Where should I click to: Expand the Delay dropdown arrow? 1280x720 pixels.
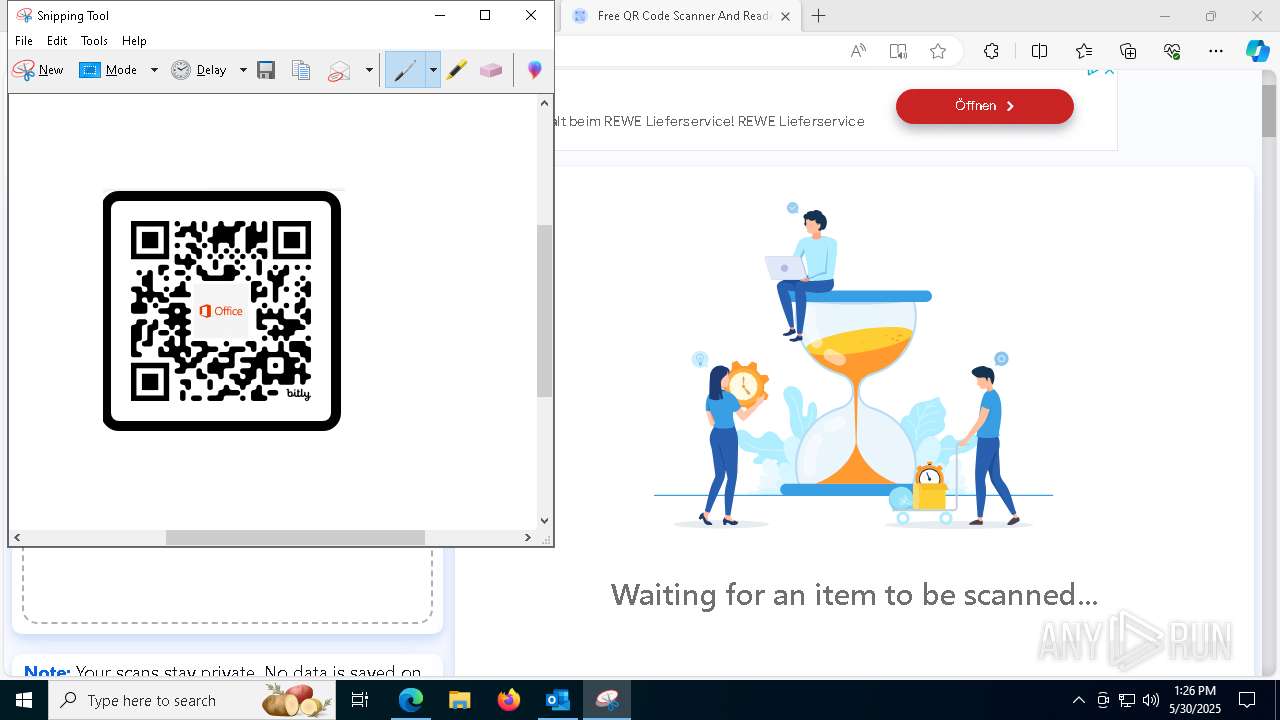242,70
